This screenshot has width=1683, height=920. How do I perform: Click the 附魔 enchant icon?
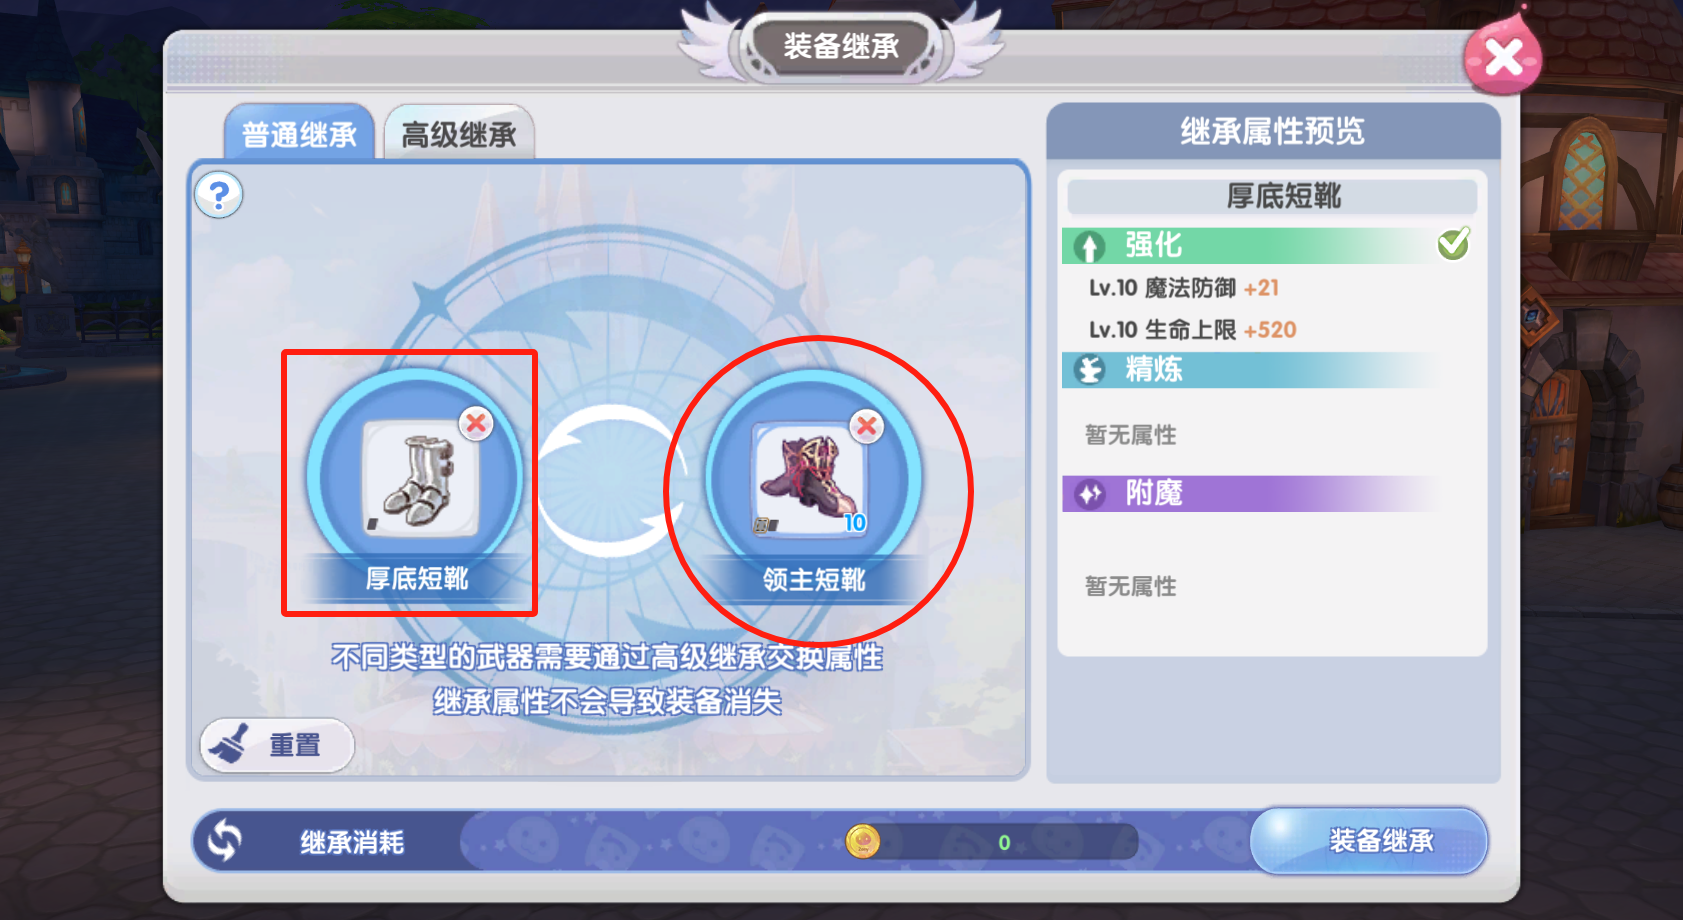click(1089, 494)
